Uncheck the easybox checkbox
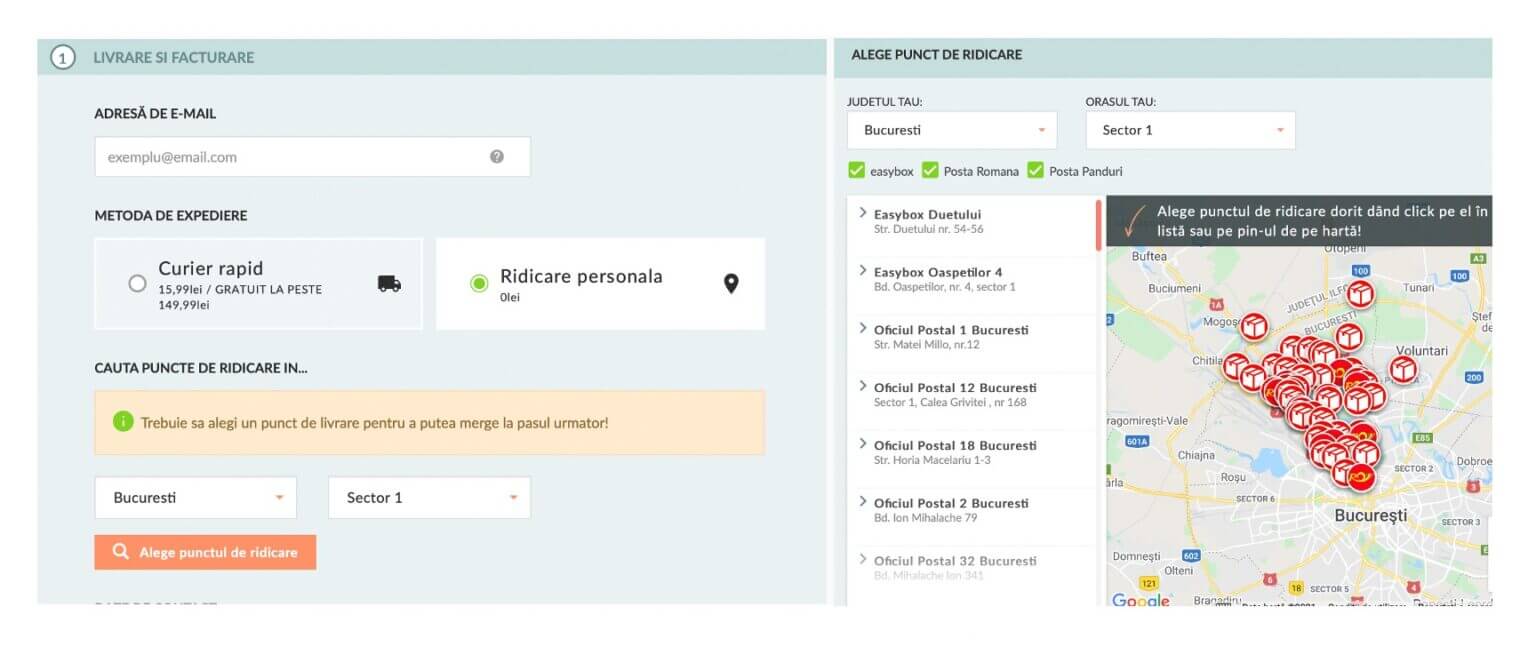Screen dimensions: 1536x647 [x=856, y=171]
